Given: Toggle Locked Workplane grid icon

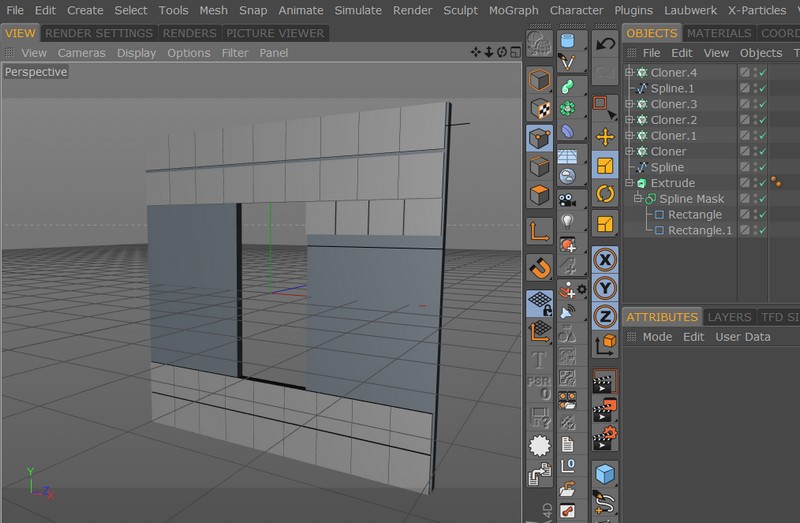Looking at the screenshot, I should click(x=539, y=303).
